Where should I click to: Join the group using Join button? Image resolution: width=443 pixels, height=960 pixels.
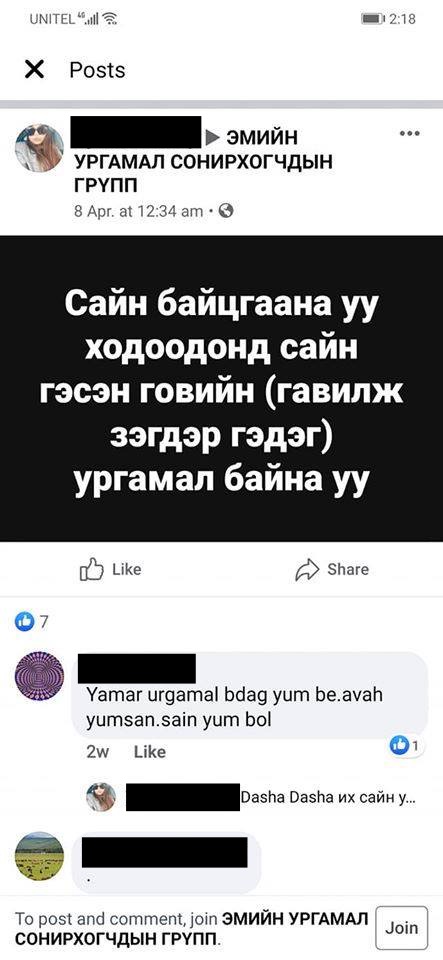pyautogui.click(x=401, y=928)
